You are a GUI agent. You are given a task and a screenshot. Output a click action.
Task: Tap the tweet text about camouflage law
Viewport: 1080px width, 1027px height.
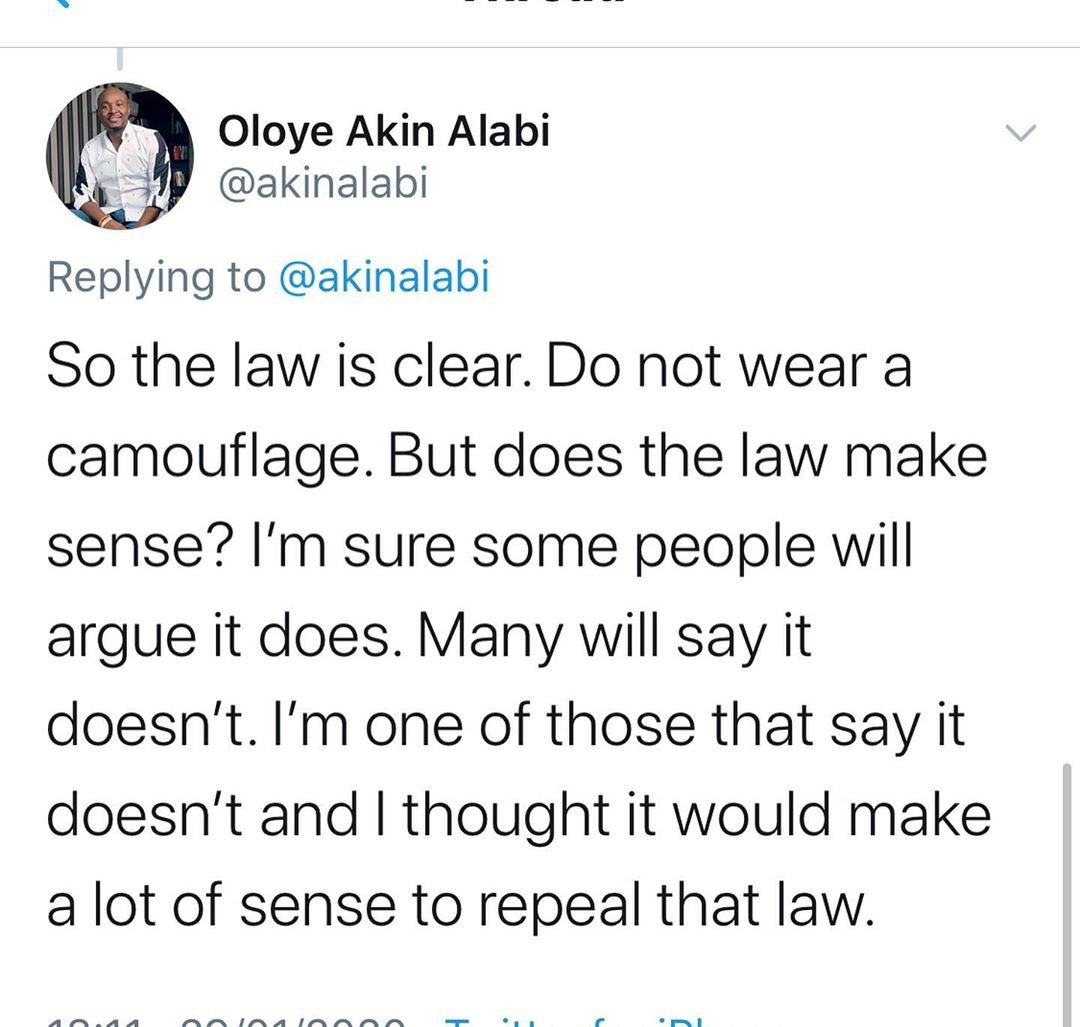click(518, 635)
